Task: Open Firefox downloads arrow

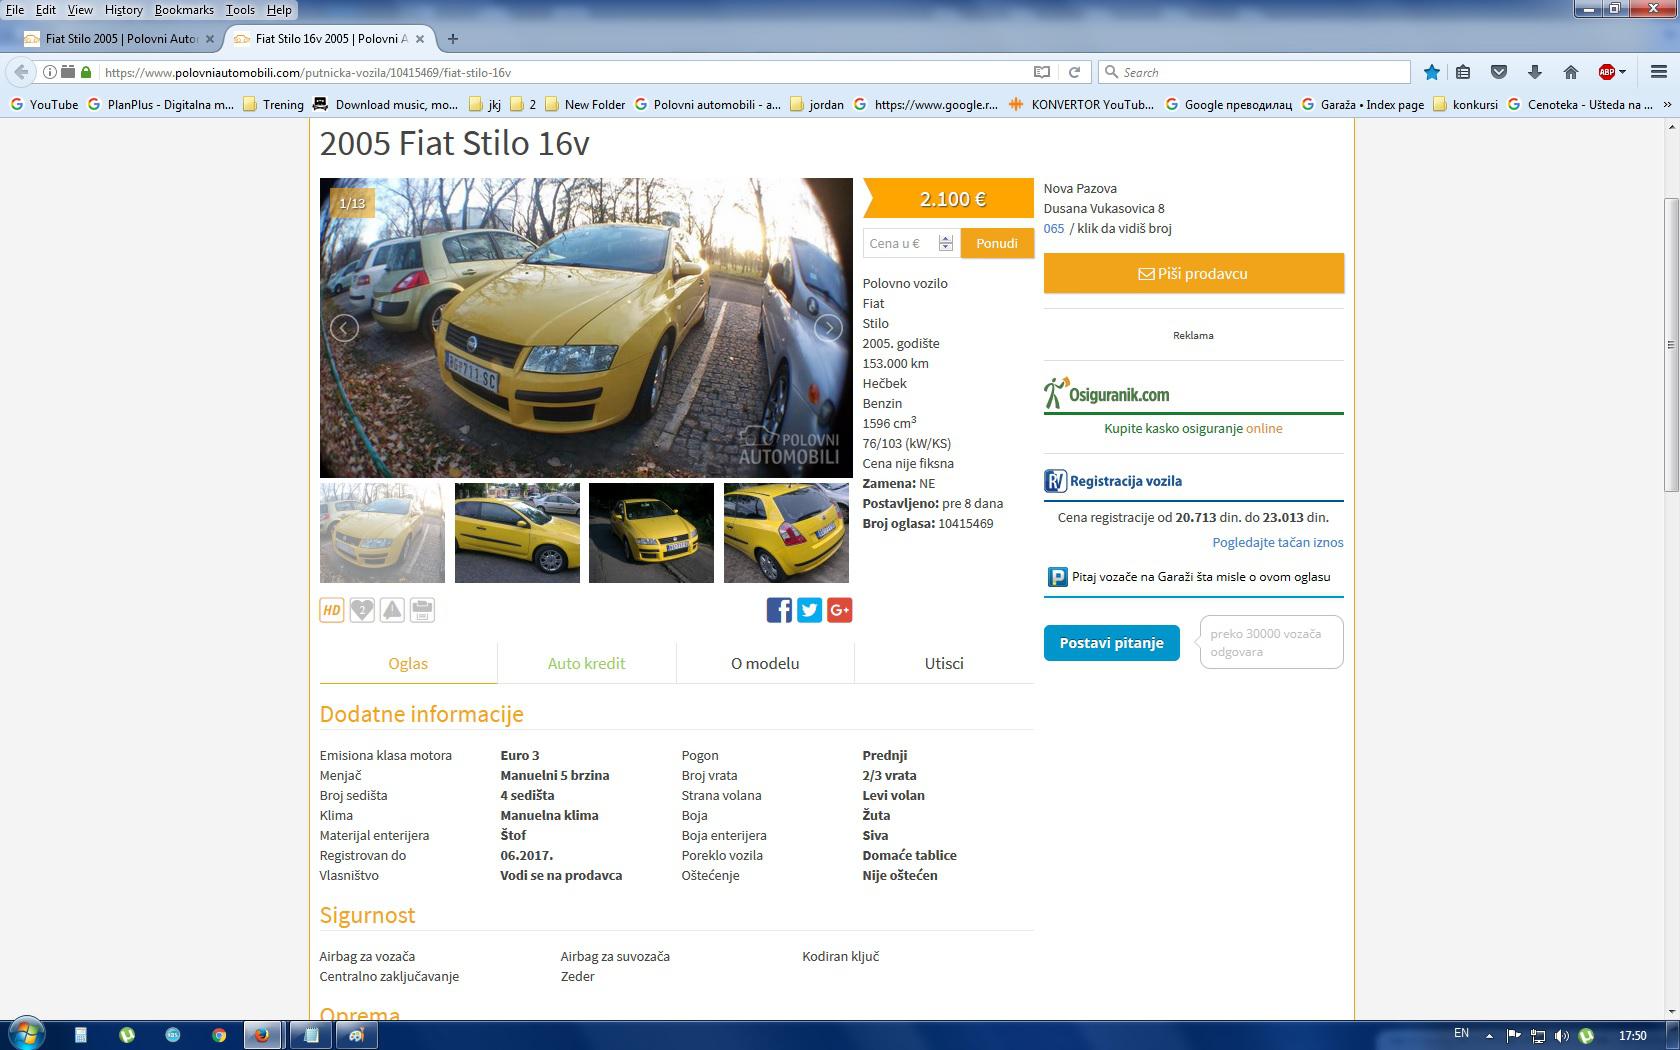Action: point(1535,72)
